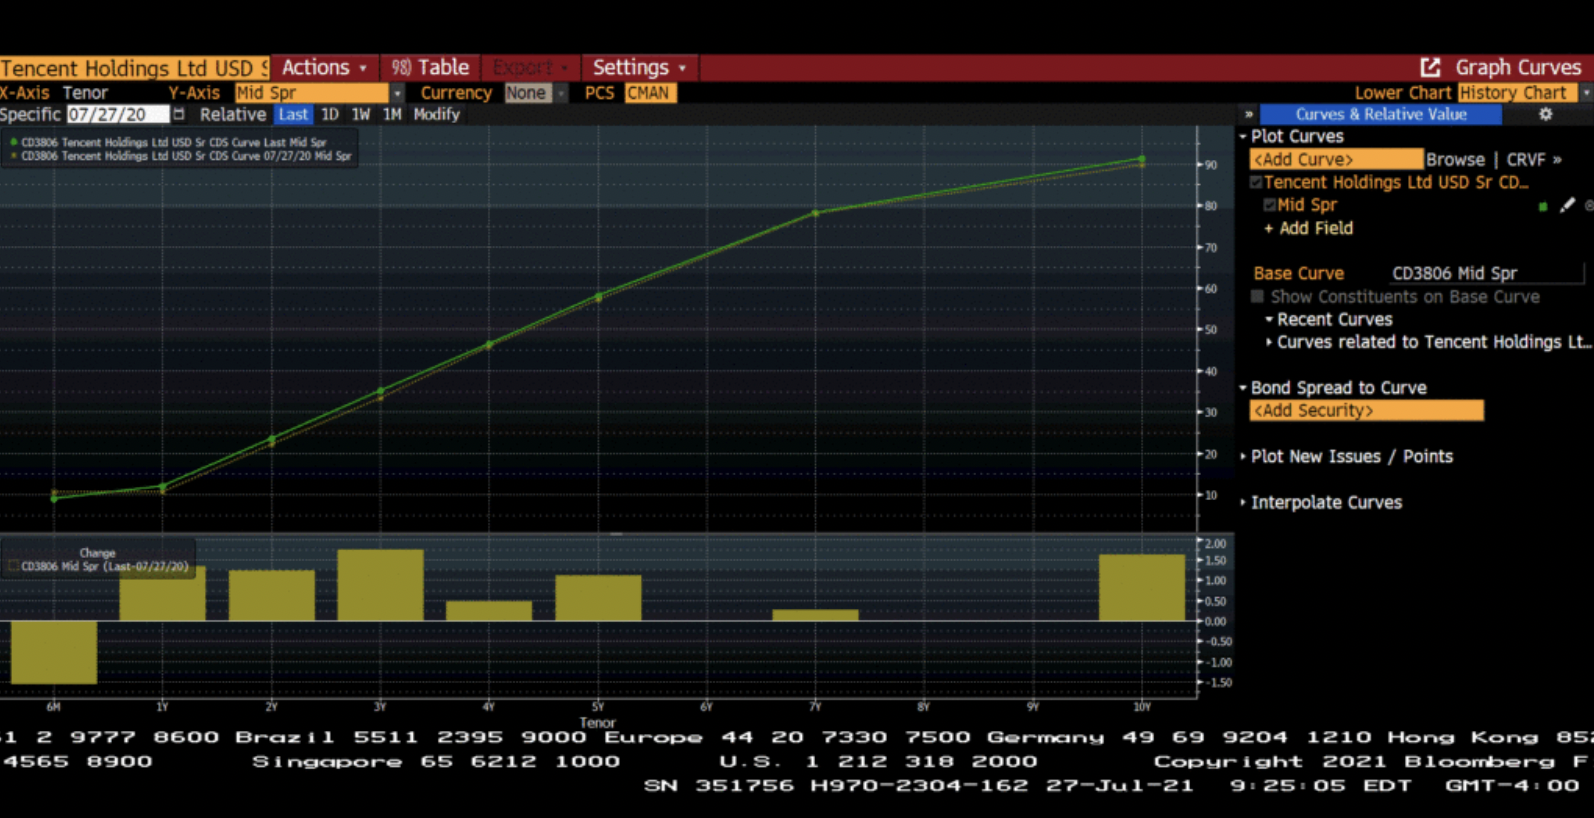Open the gear settings in the curves panel

1545,114
